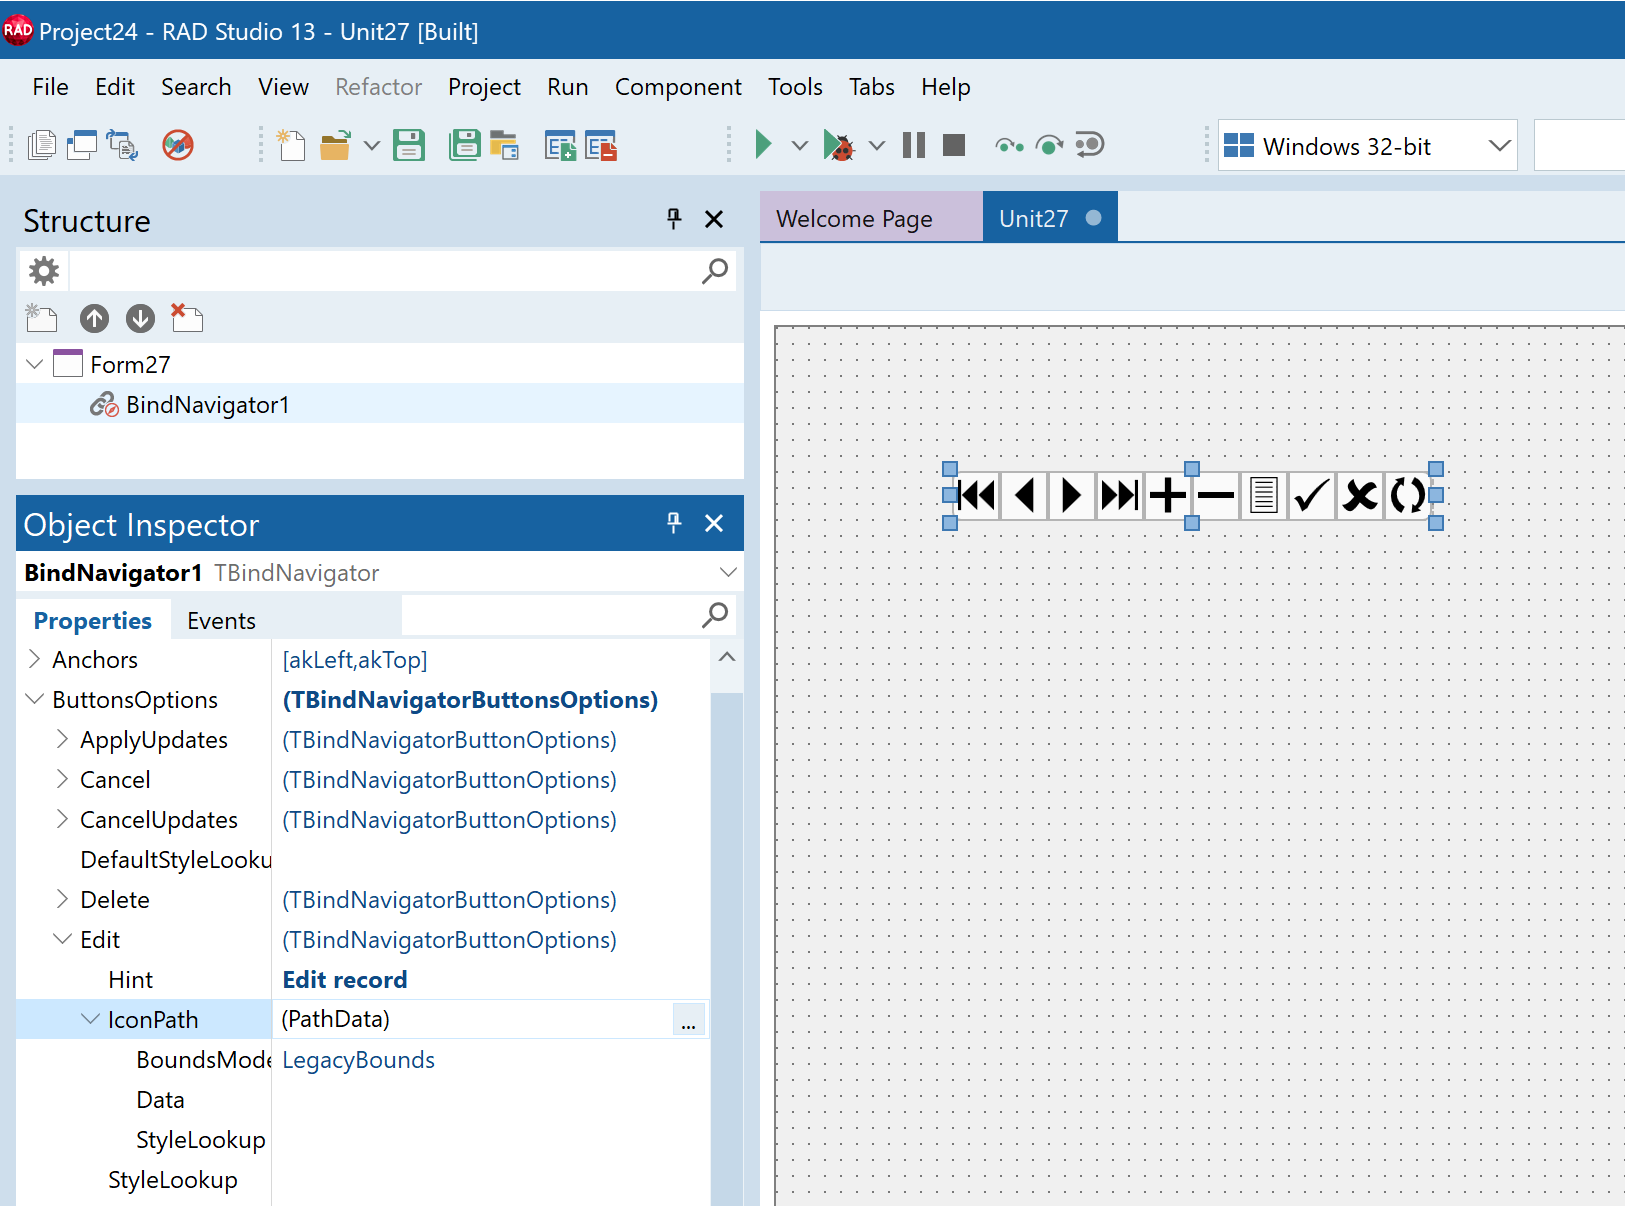
Task: Click the IconPath ellipsis button
Action: (x=688, y=1020)
